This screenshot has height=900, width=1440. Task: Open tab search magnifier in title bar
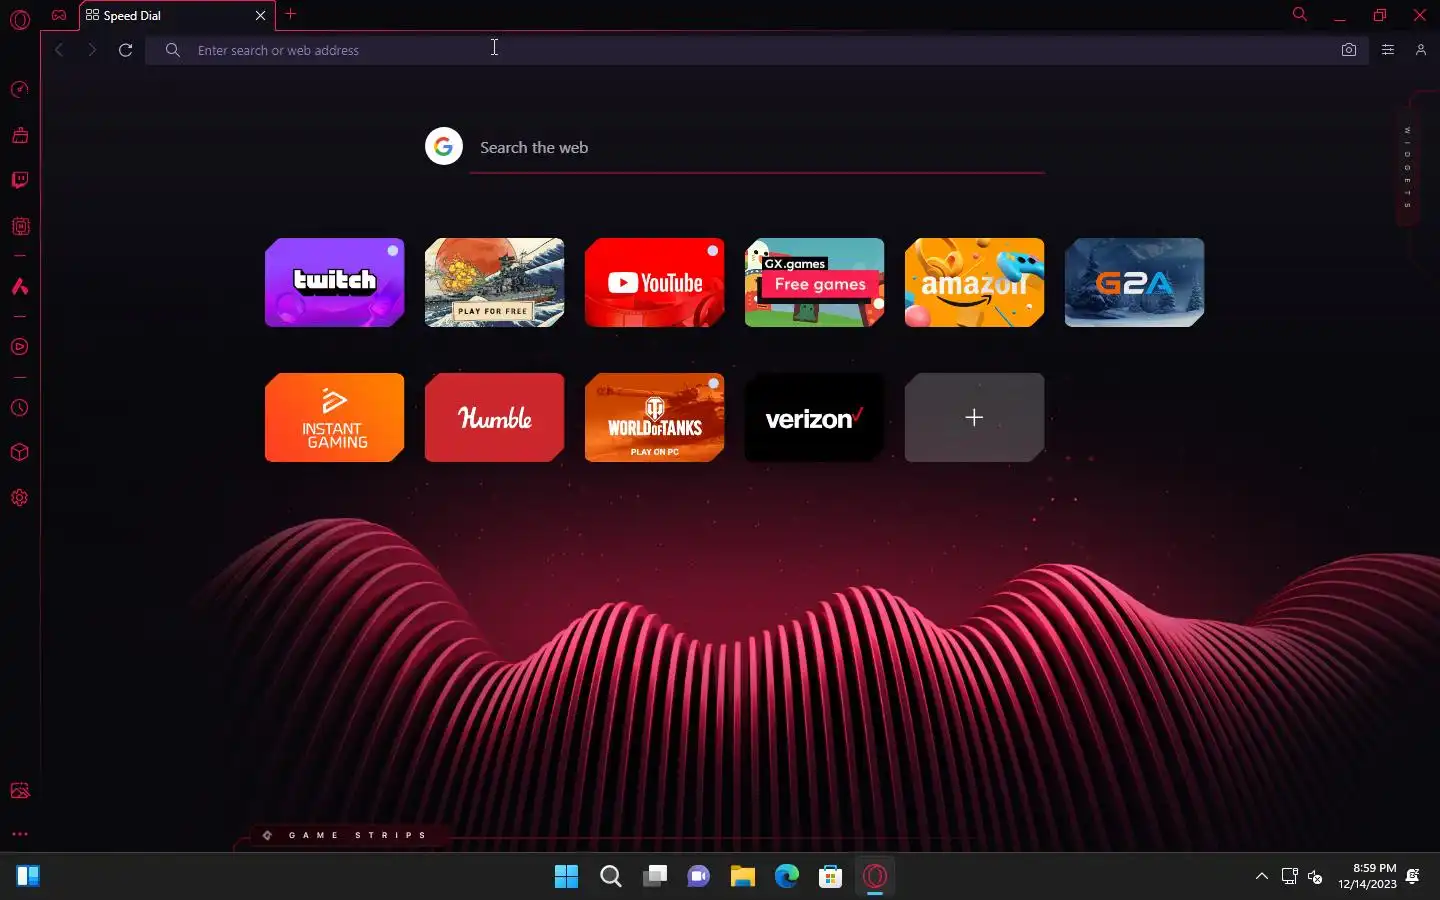[1300, 15]
